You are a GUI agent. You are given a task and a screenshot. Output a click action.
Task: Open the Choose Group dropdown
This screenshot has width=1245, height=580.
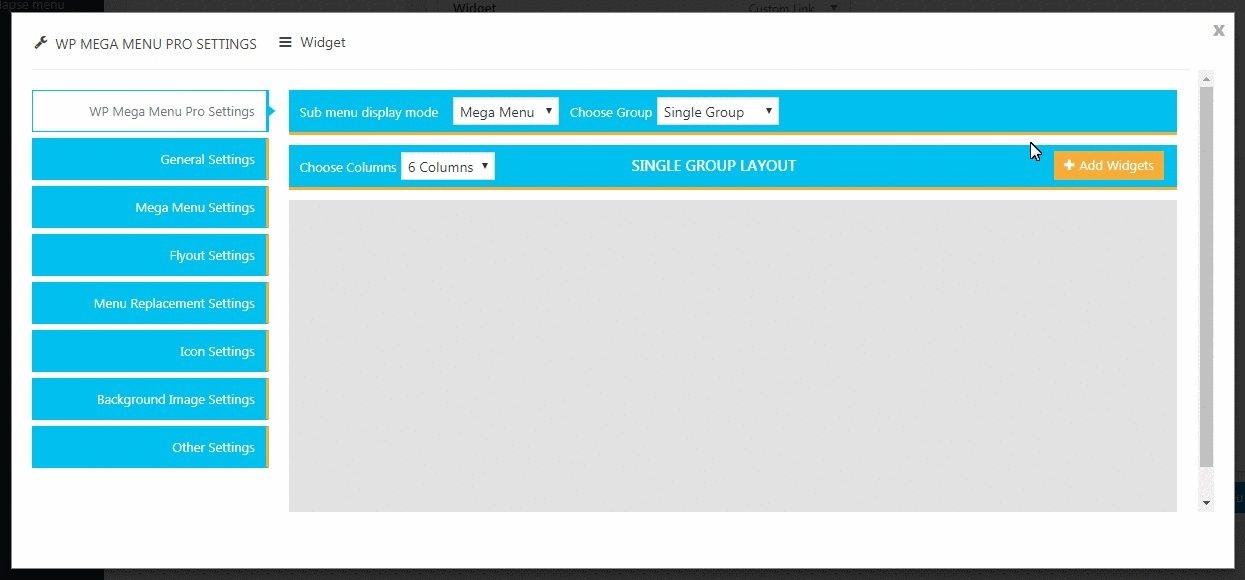[717, 112]
